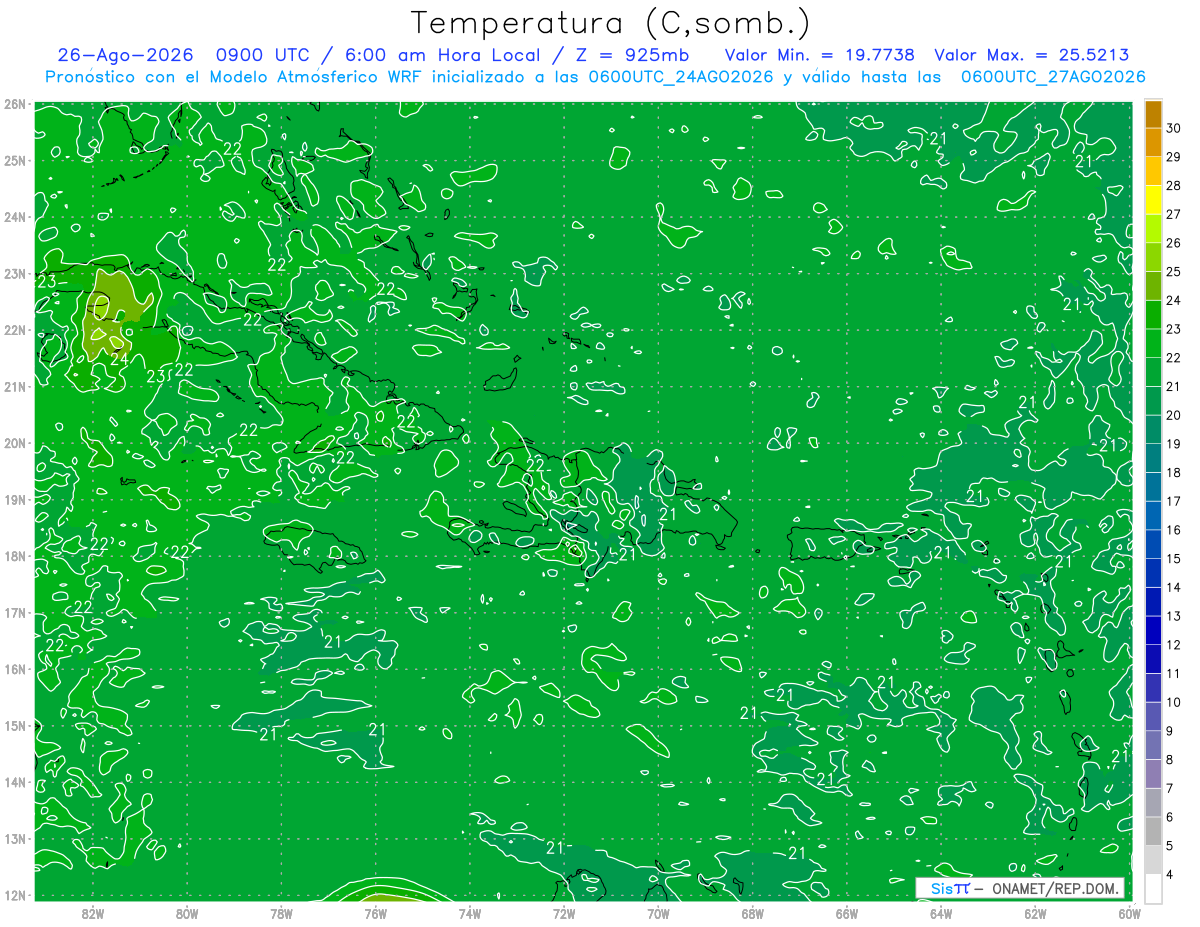Click the '66W' longitude label

(846, 913)
